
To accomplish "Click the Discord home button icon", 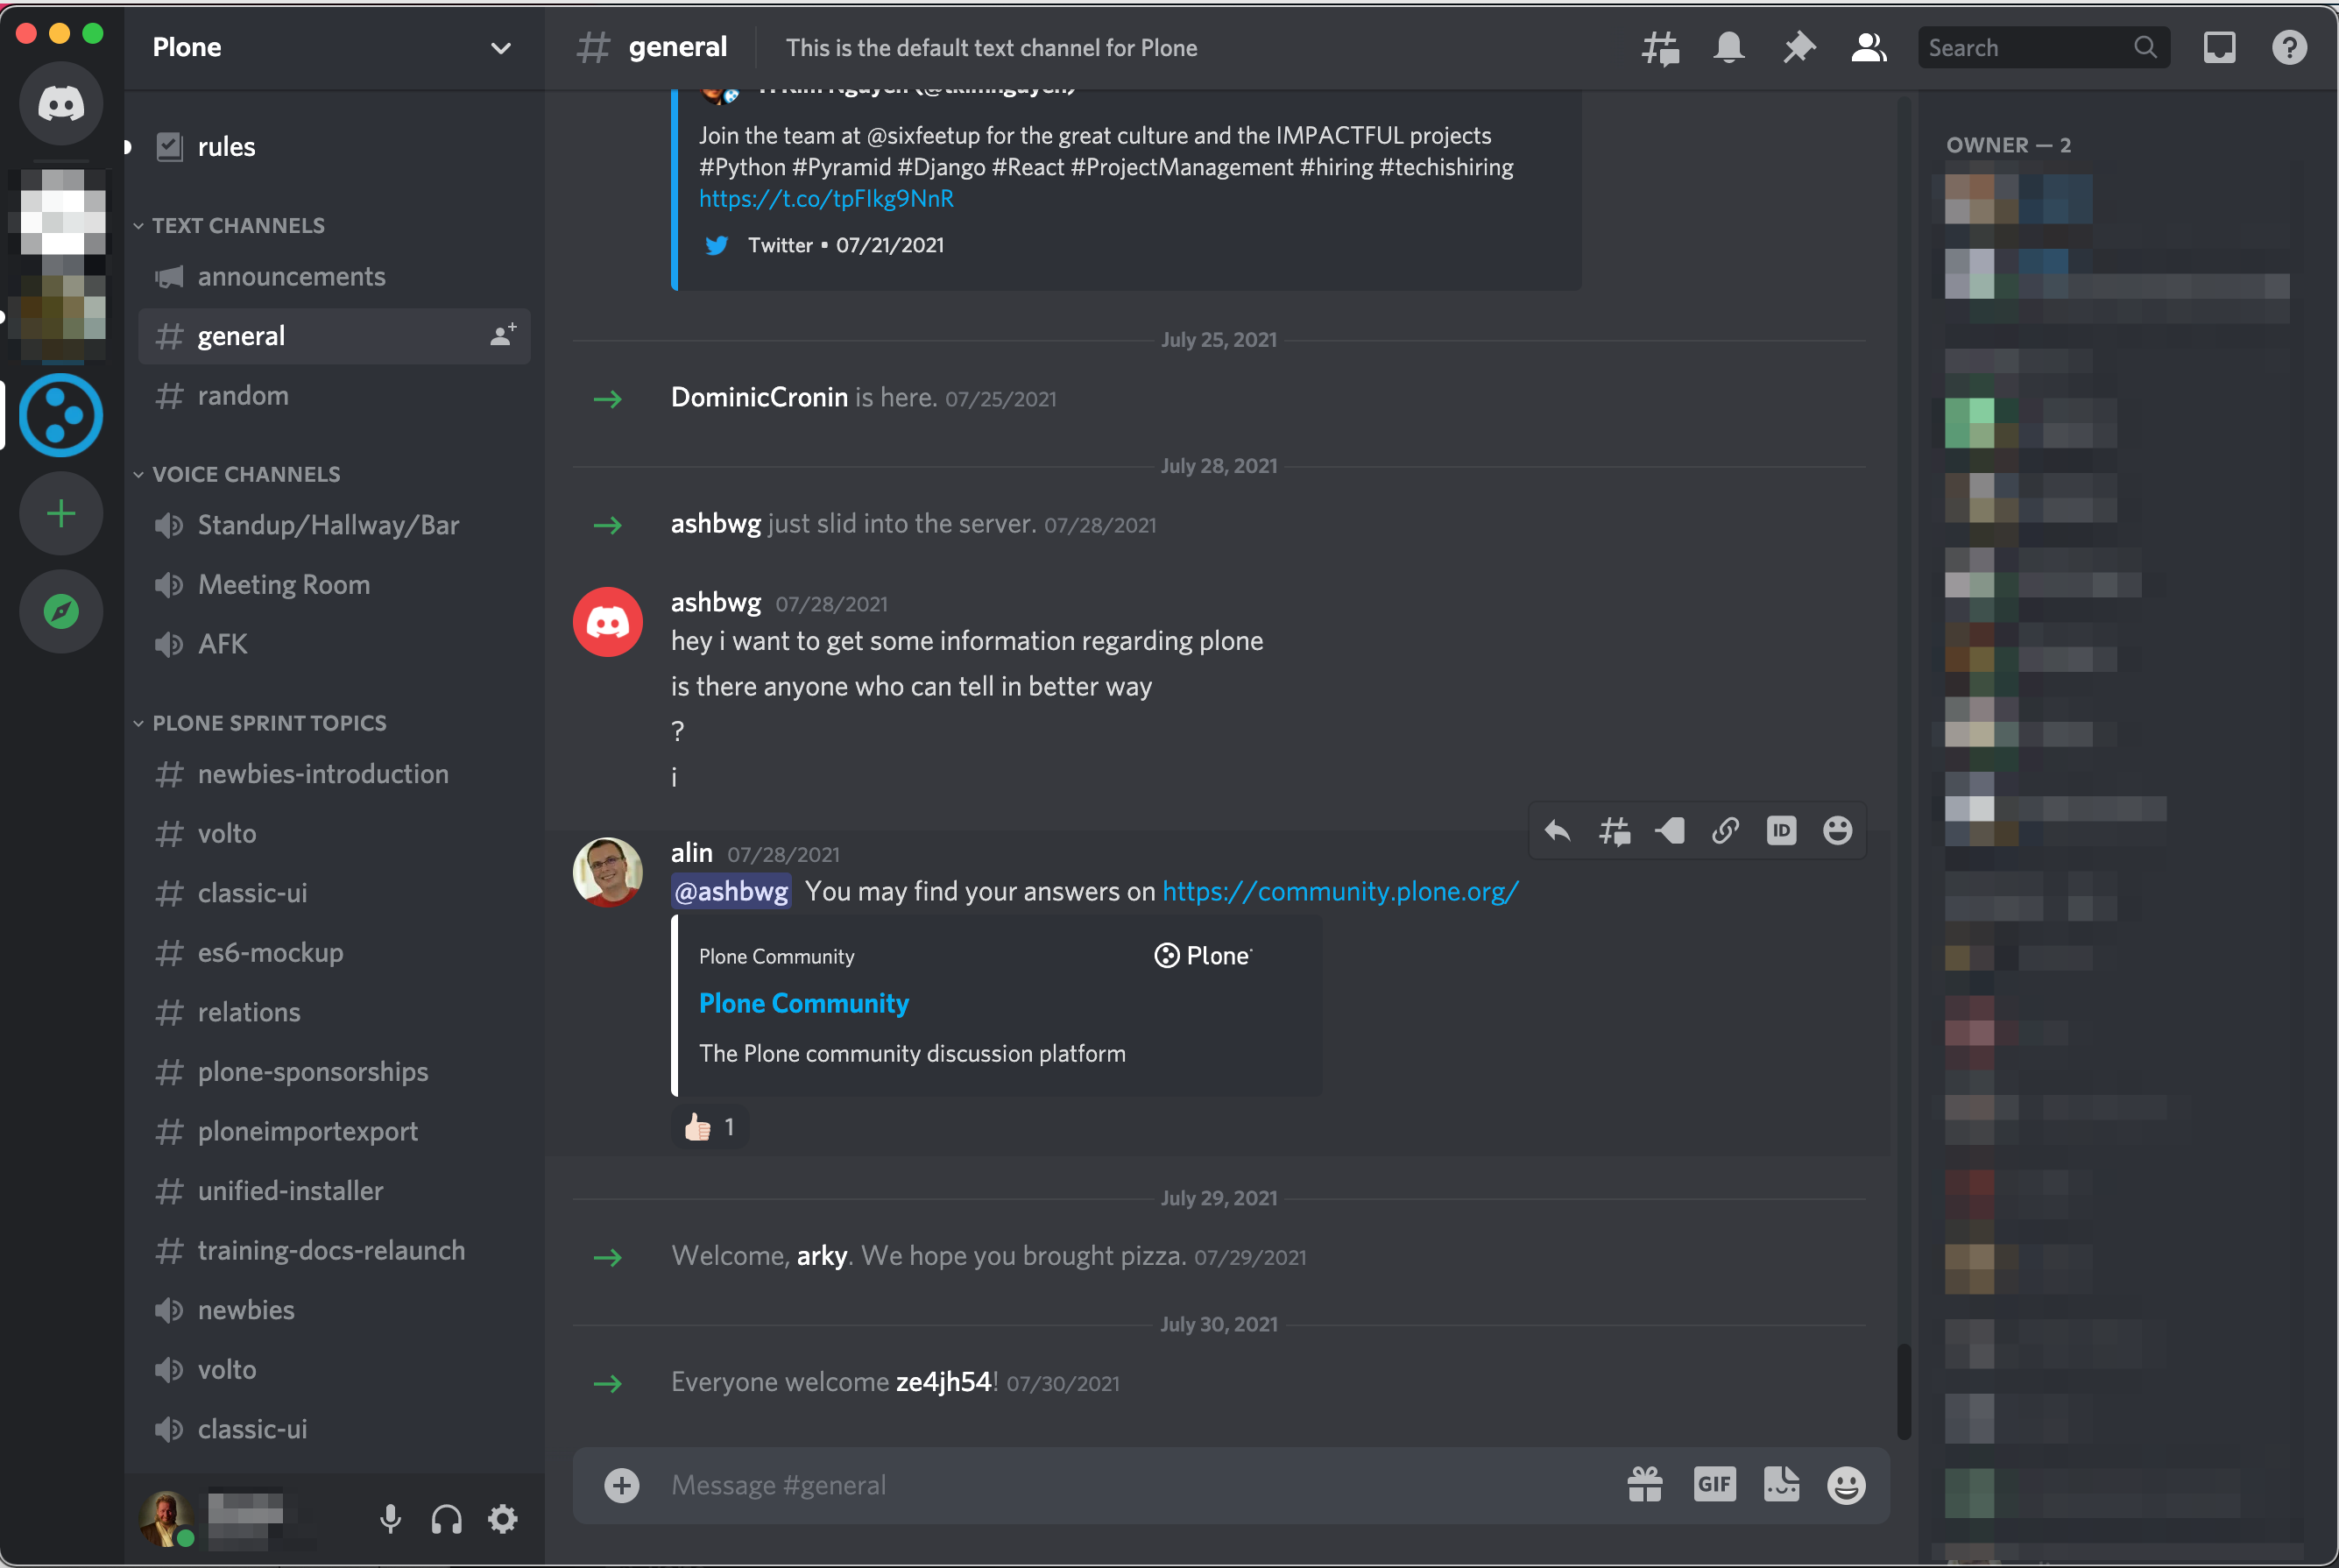I will click(61, 102).
